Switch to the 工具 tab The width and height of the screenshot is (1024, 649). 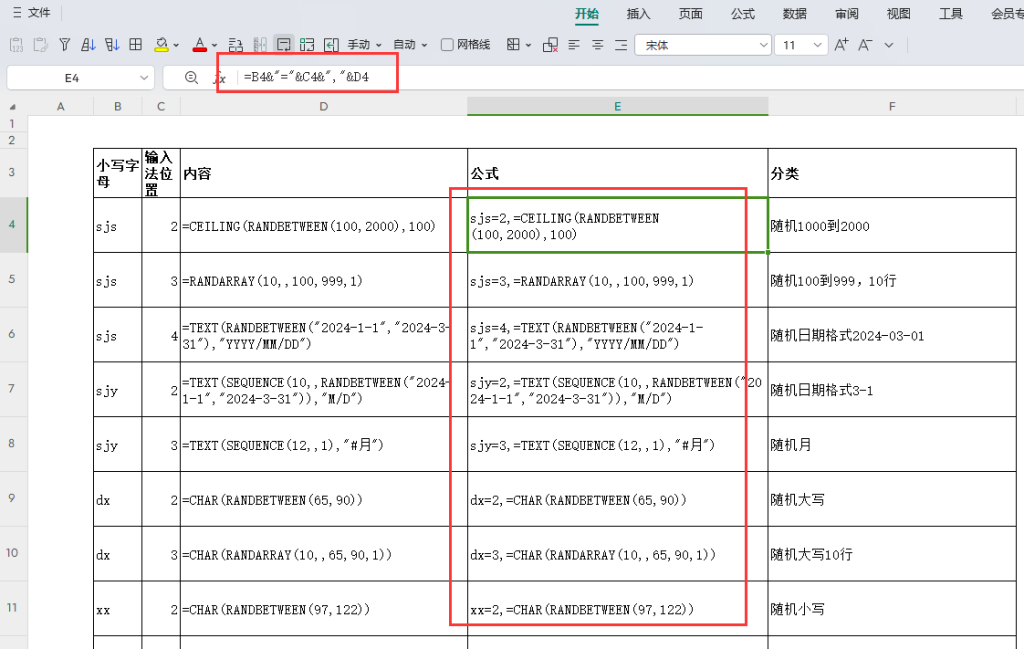point(951,14)
